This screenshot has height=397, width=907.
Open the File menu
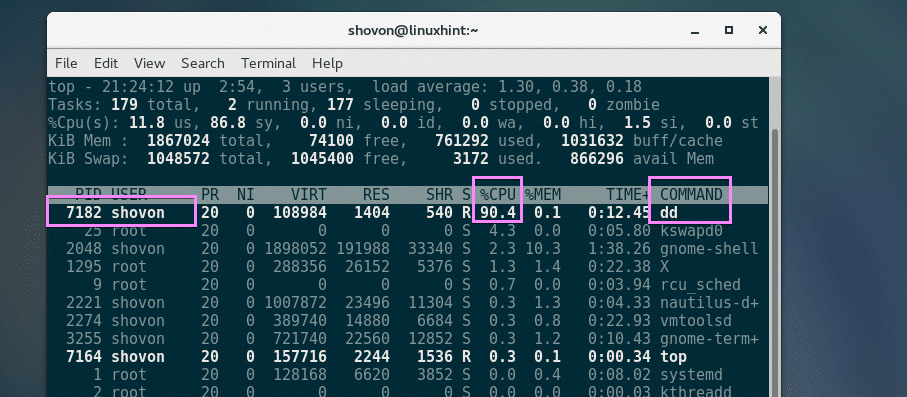66,63
